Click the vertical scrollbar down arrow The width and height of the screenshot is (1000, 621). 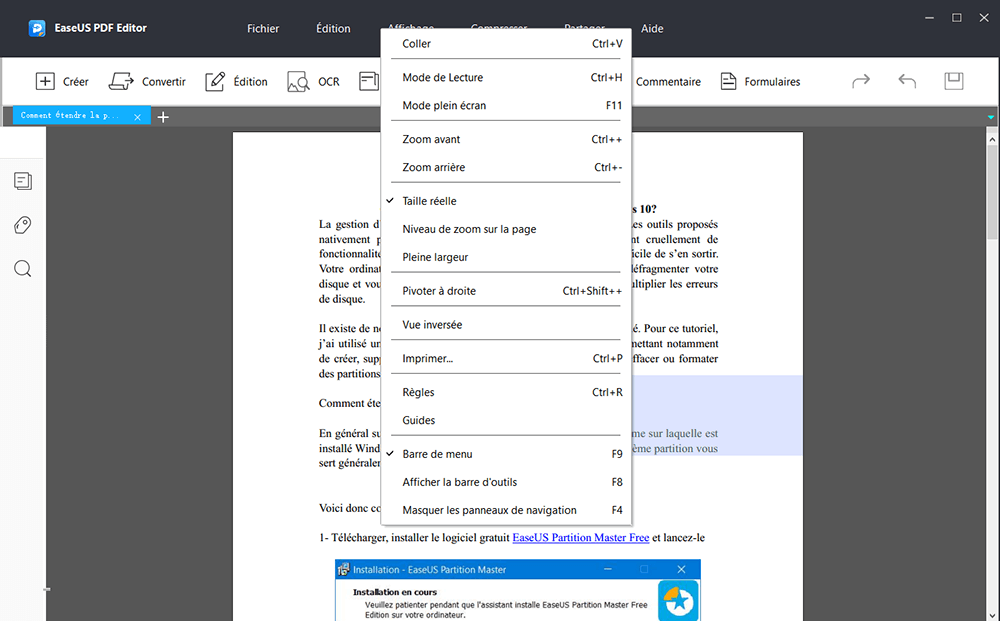click(x=992, y=615)
